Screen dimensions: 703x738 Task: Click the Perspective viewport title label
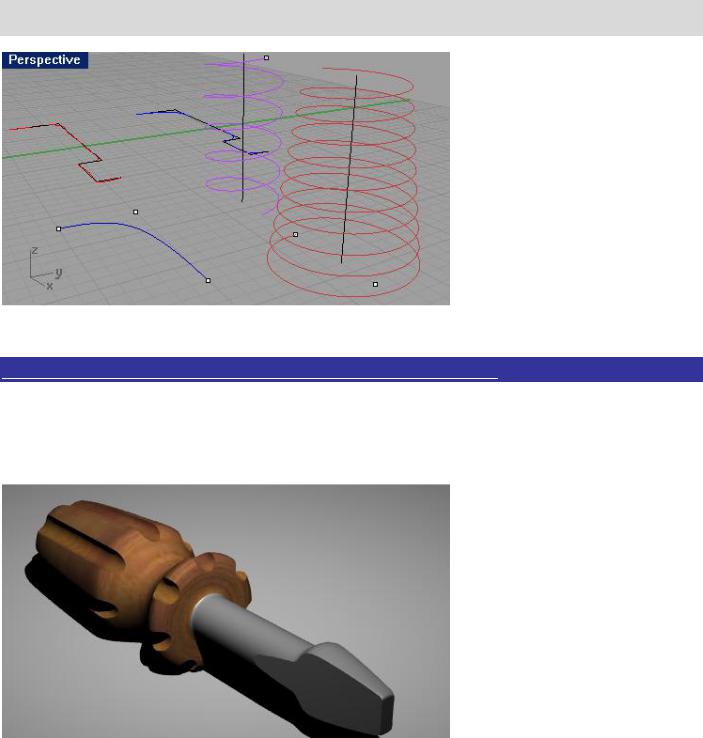45,60
